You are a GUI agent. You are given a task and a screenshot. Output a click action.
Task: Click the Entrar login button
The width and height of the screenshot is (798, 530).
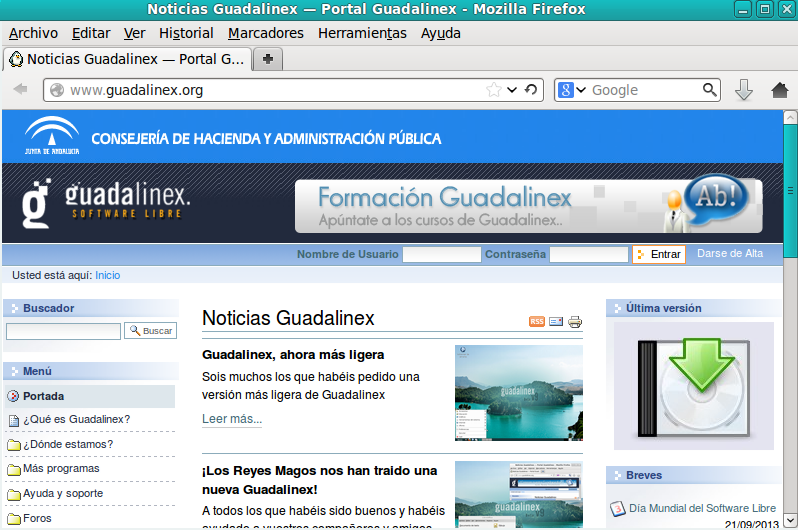point(659,254)
